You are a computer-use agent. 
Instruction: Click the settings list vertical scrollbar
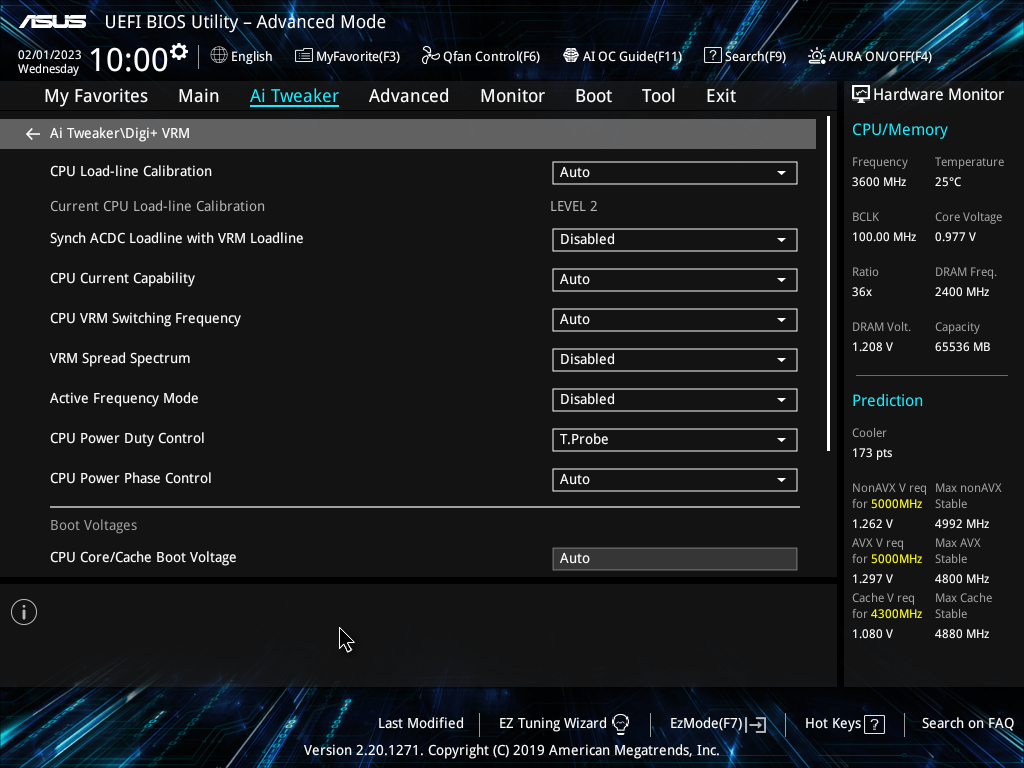click(x=828, y=283)
